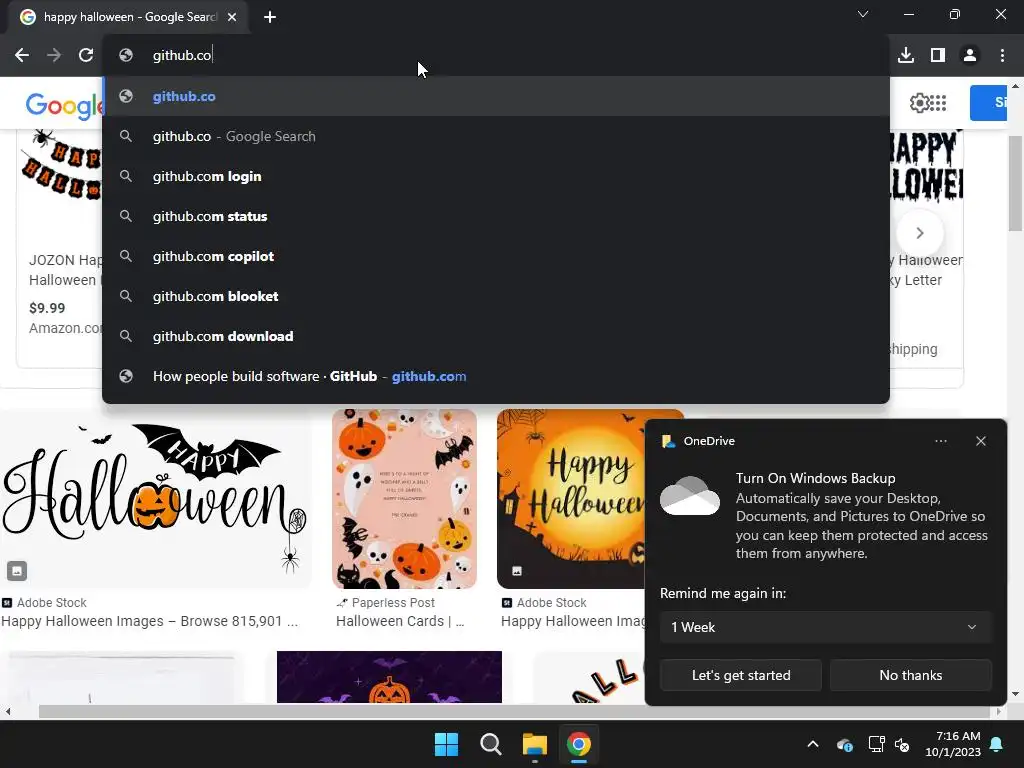Viewport: 1024px width, 768px height.
Task: Click the scroll-down arrow of vertical scrollbar
Action: click(x=1015, y=694)
